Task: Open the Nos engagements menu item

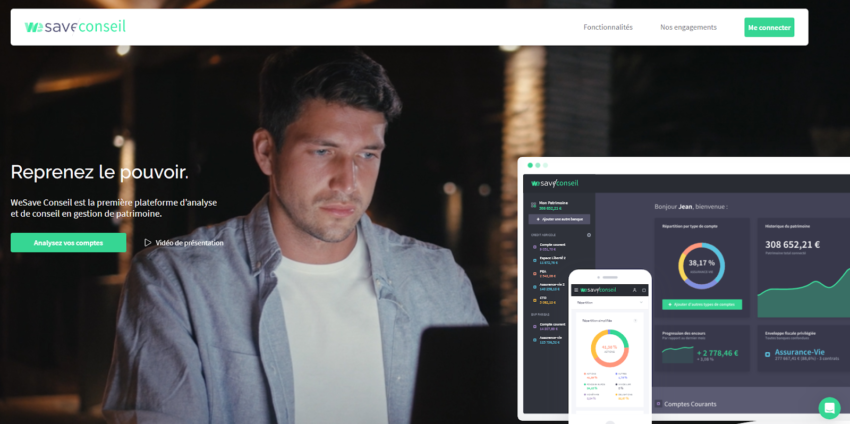Action: [x=688, y=27]
